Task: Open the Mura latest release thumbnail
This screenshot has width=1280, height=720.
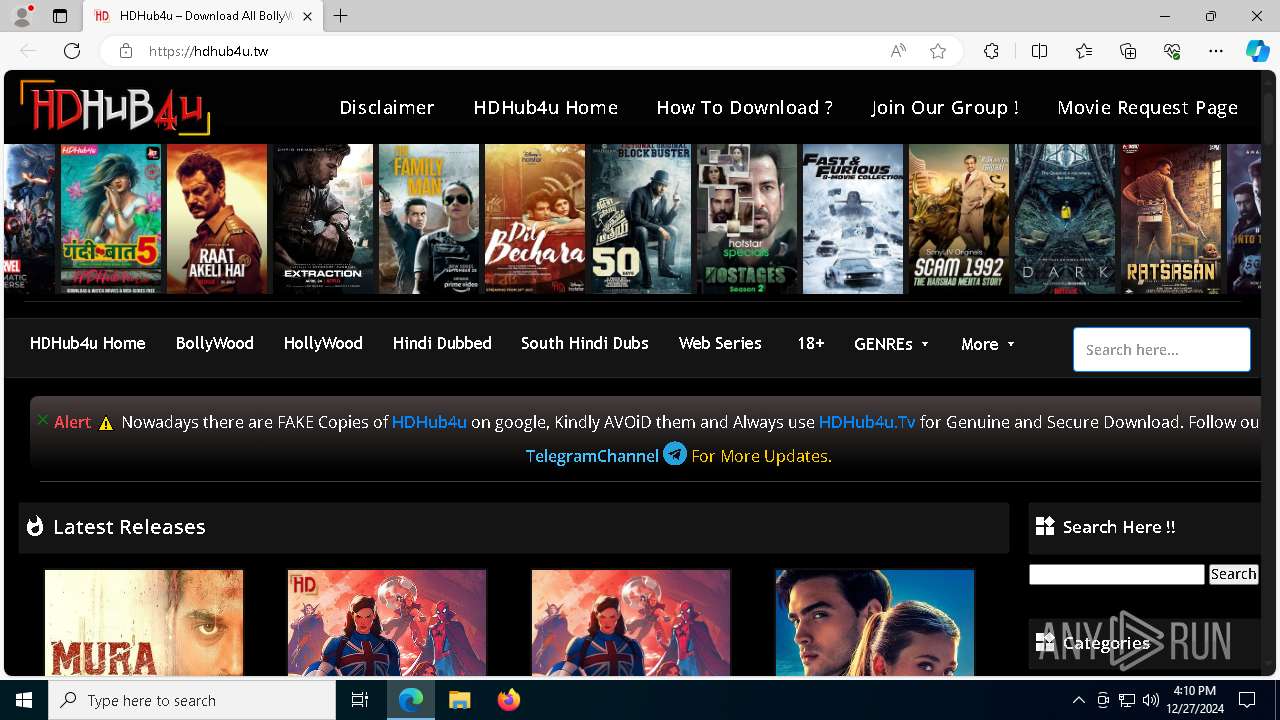Action: [144, 622]
